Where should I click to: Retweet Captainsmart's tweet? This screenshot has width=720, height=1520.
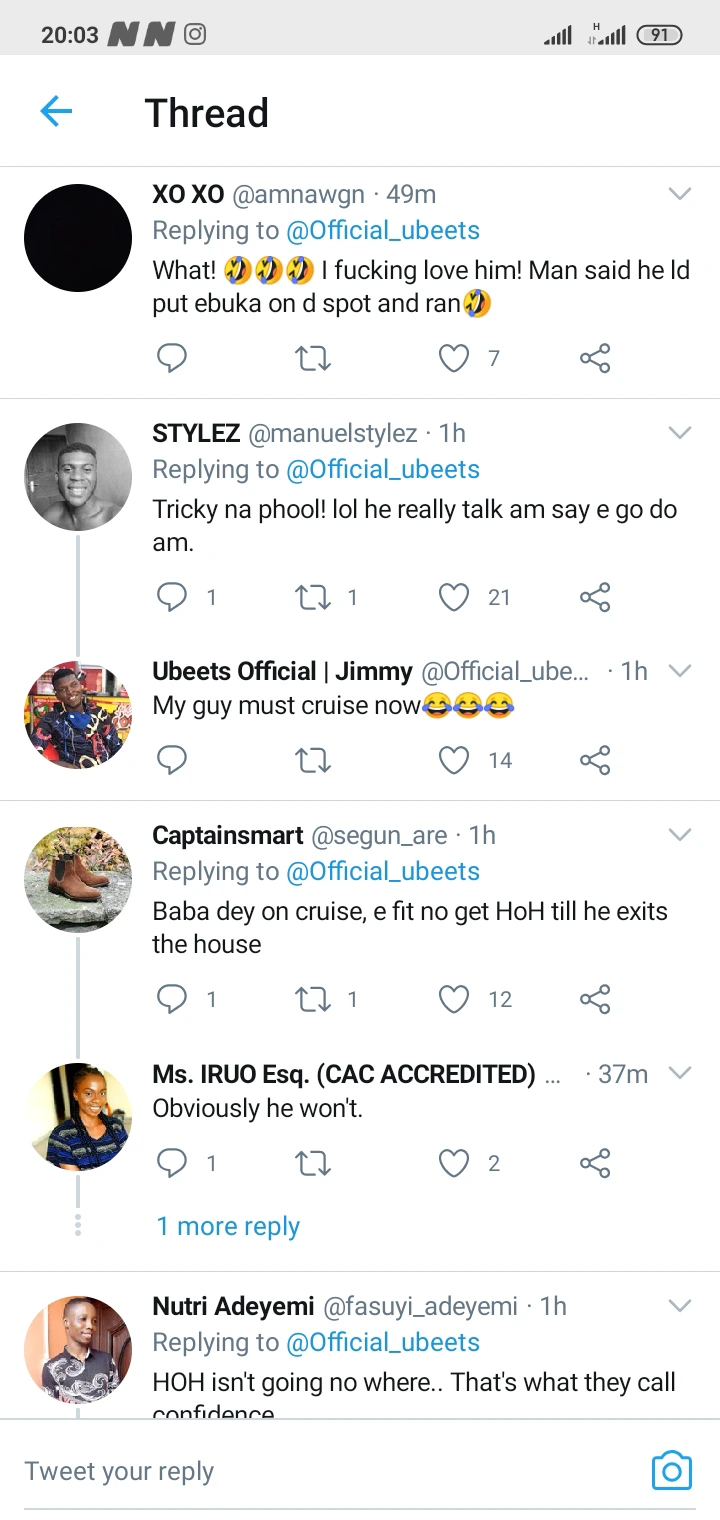coord(313,999)
